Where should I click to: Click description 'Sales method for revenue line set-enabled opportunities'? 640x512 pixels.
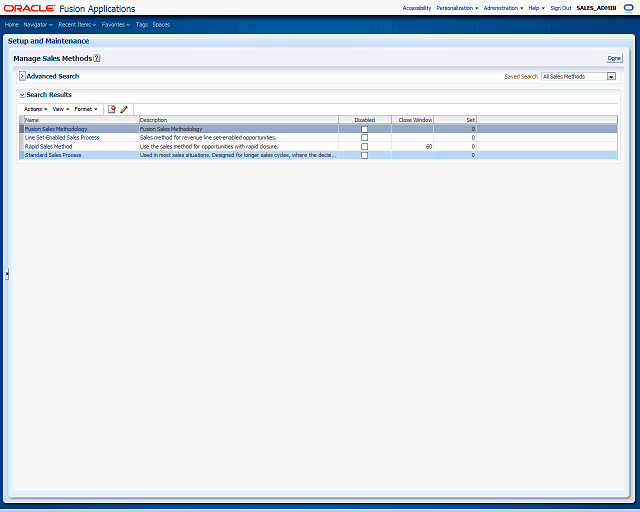(x=208, y=138)
